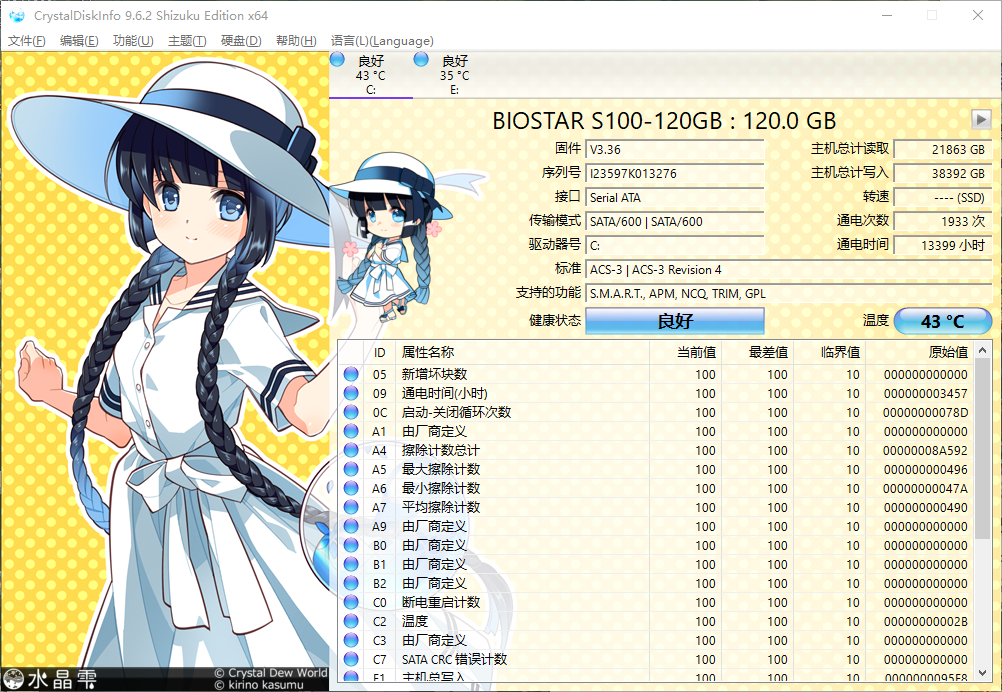Open the 帮助(H) menu
The width and height of the screenshot is (1002, 692).
point(296,41)
